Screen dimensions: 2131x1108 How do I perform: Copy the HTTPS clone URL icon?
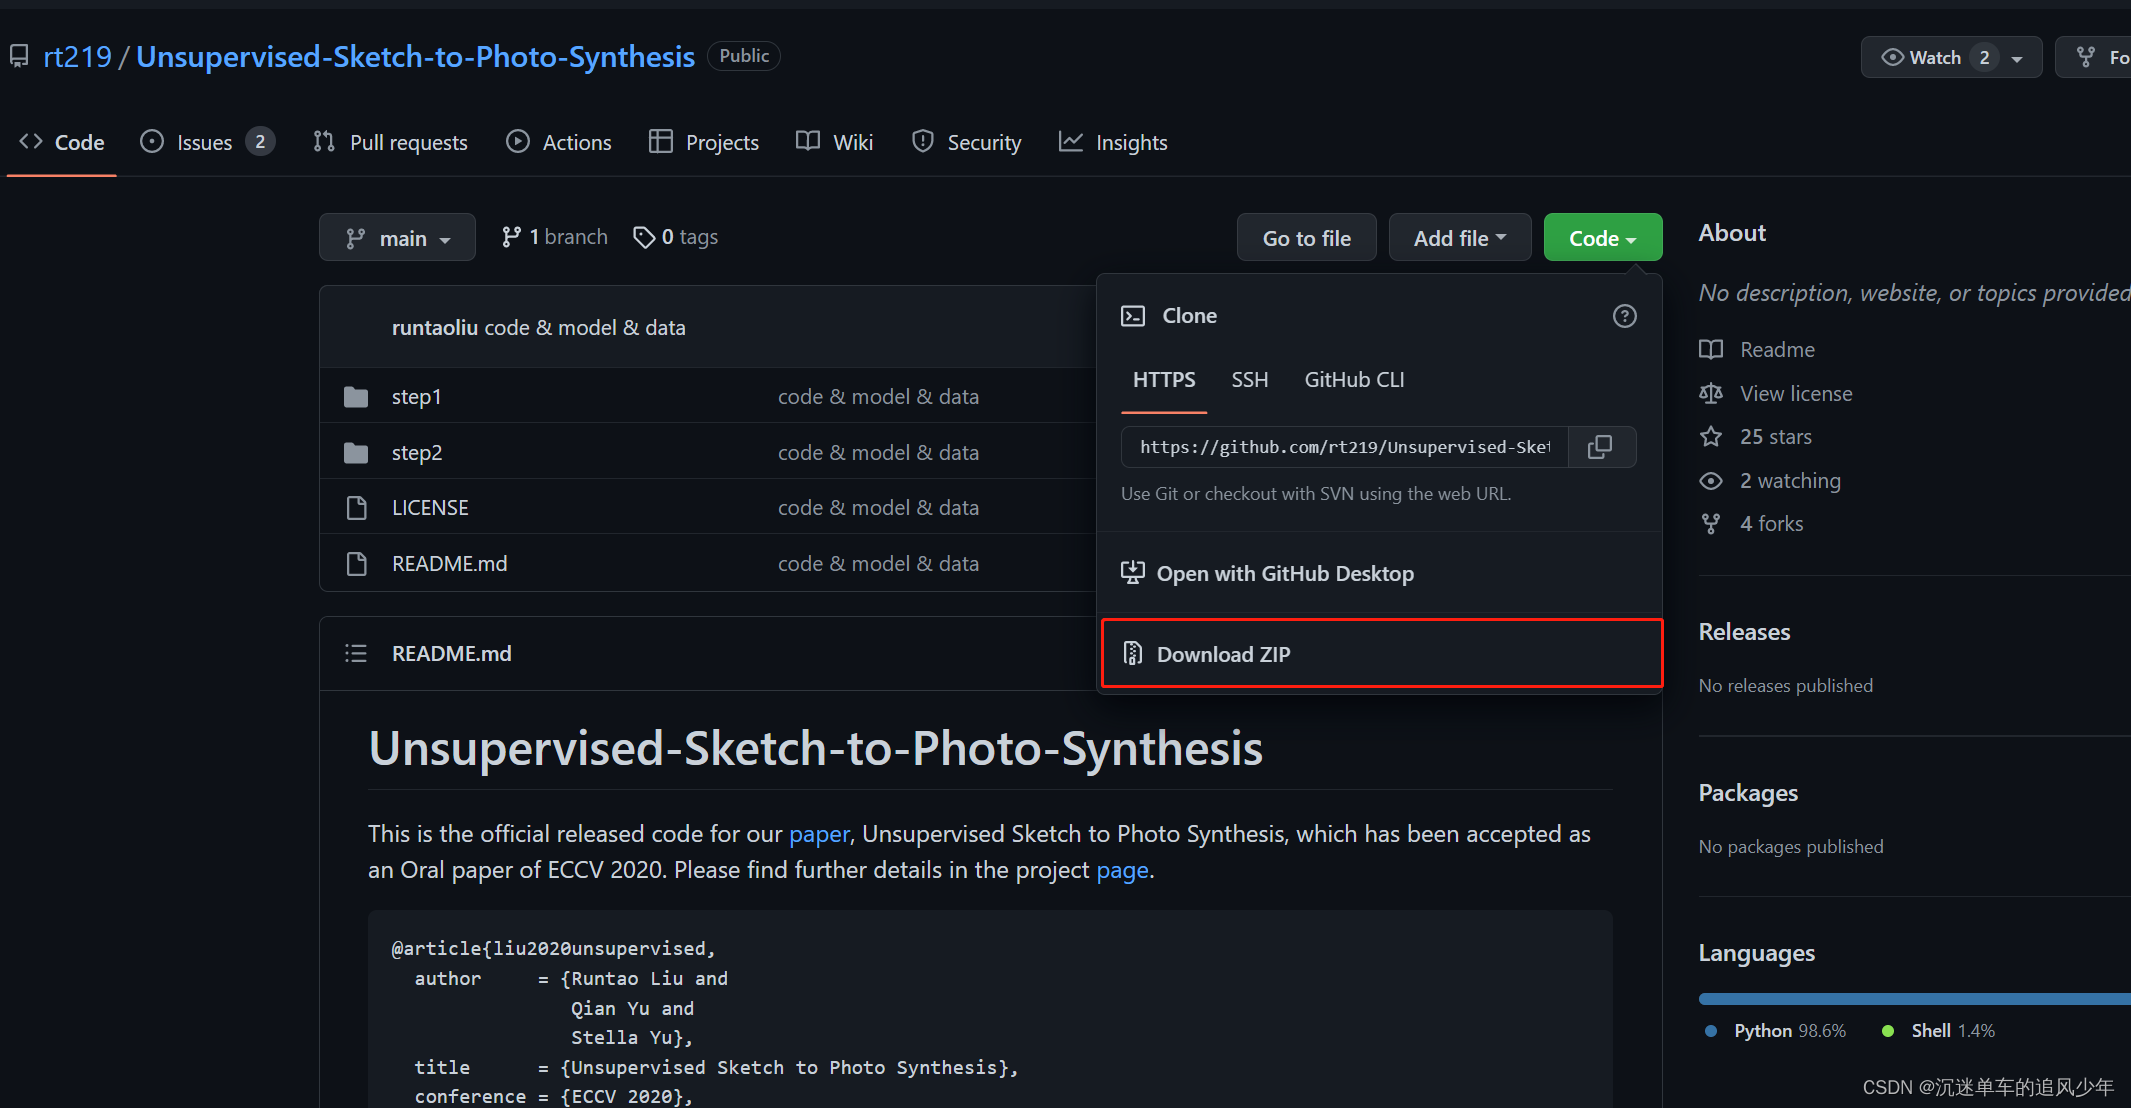[x=1600, y=447]
